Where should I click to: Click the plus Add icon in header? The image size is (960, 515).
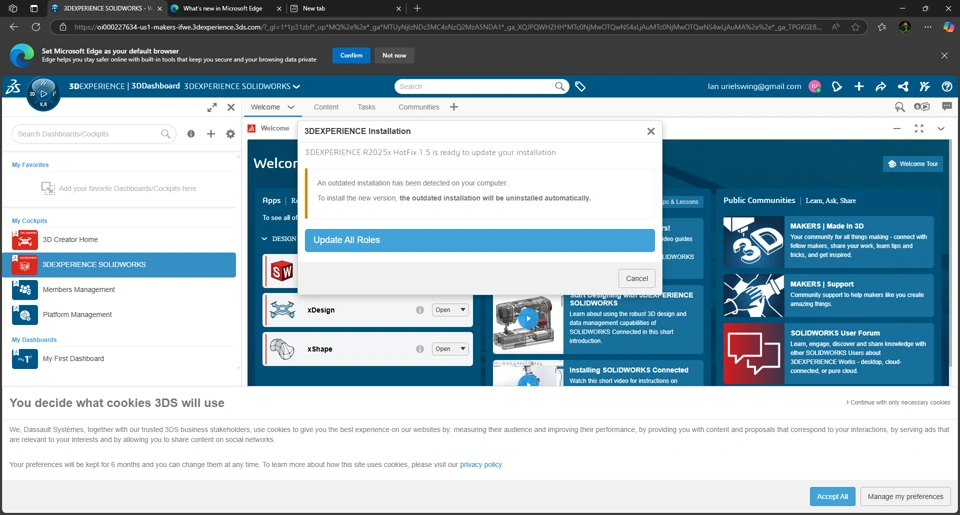click(x=859, y=86)
